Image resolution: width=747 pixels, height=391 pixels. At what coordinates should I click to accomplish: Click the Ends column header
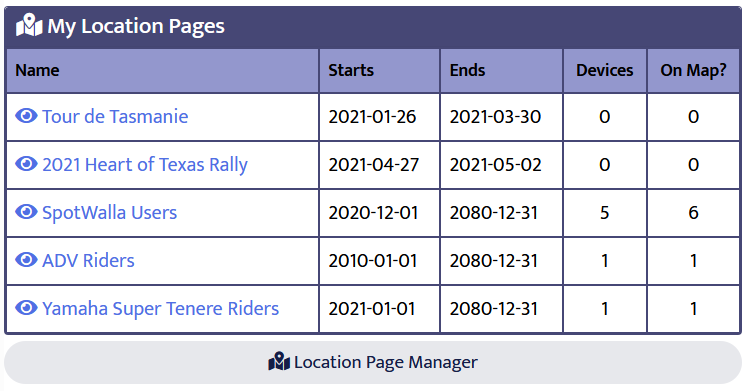point(467,70)
